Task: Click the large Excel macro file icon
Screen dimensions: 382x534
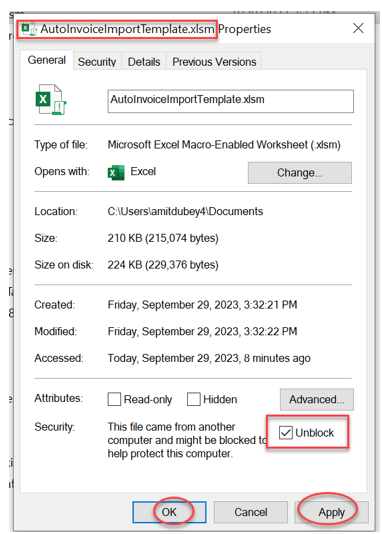Action: coord(51,100)
